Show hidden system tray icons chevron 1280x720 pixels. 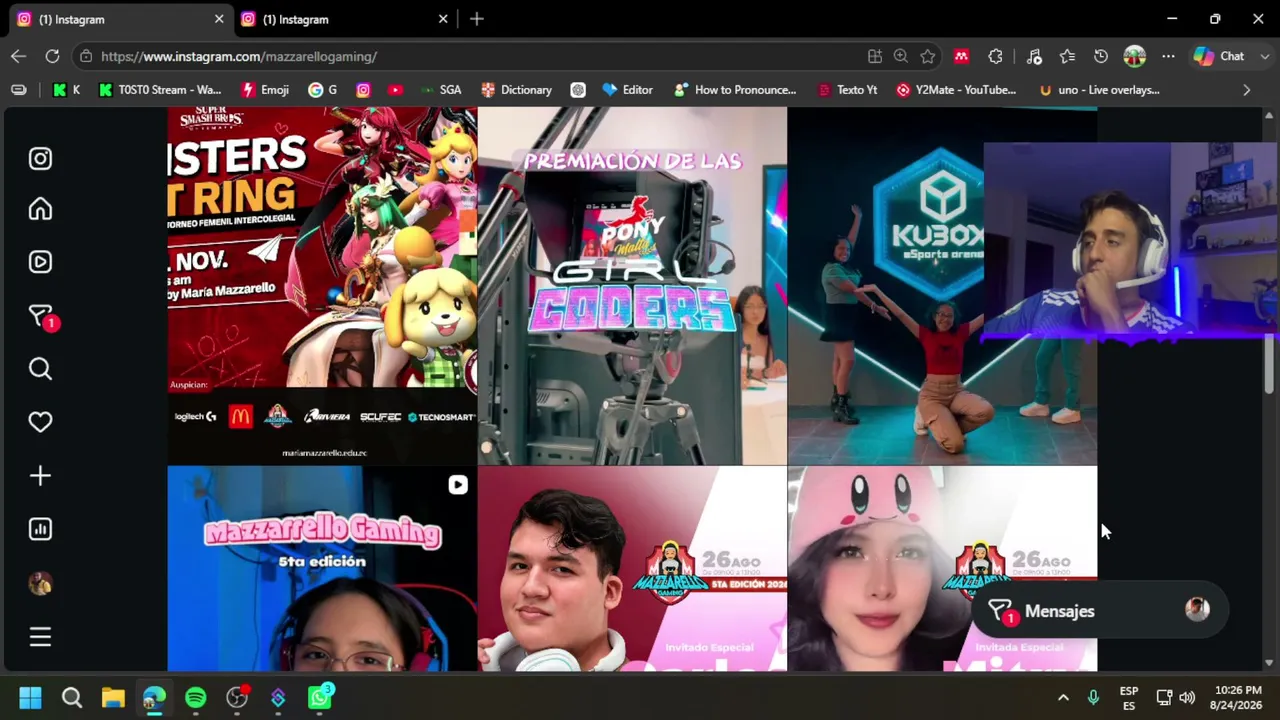point(1063,698)
